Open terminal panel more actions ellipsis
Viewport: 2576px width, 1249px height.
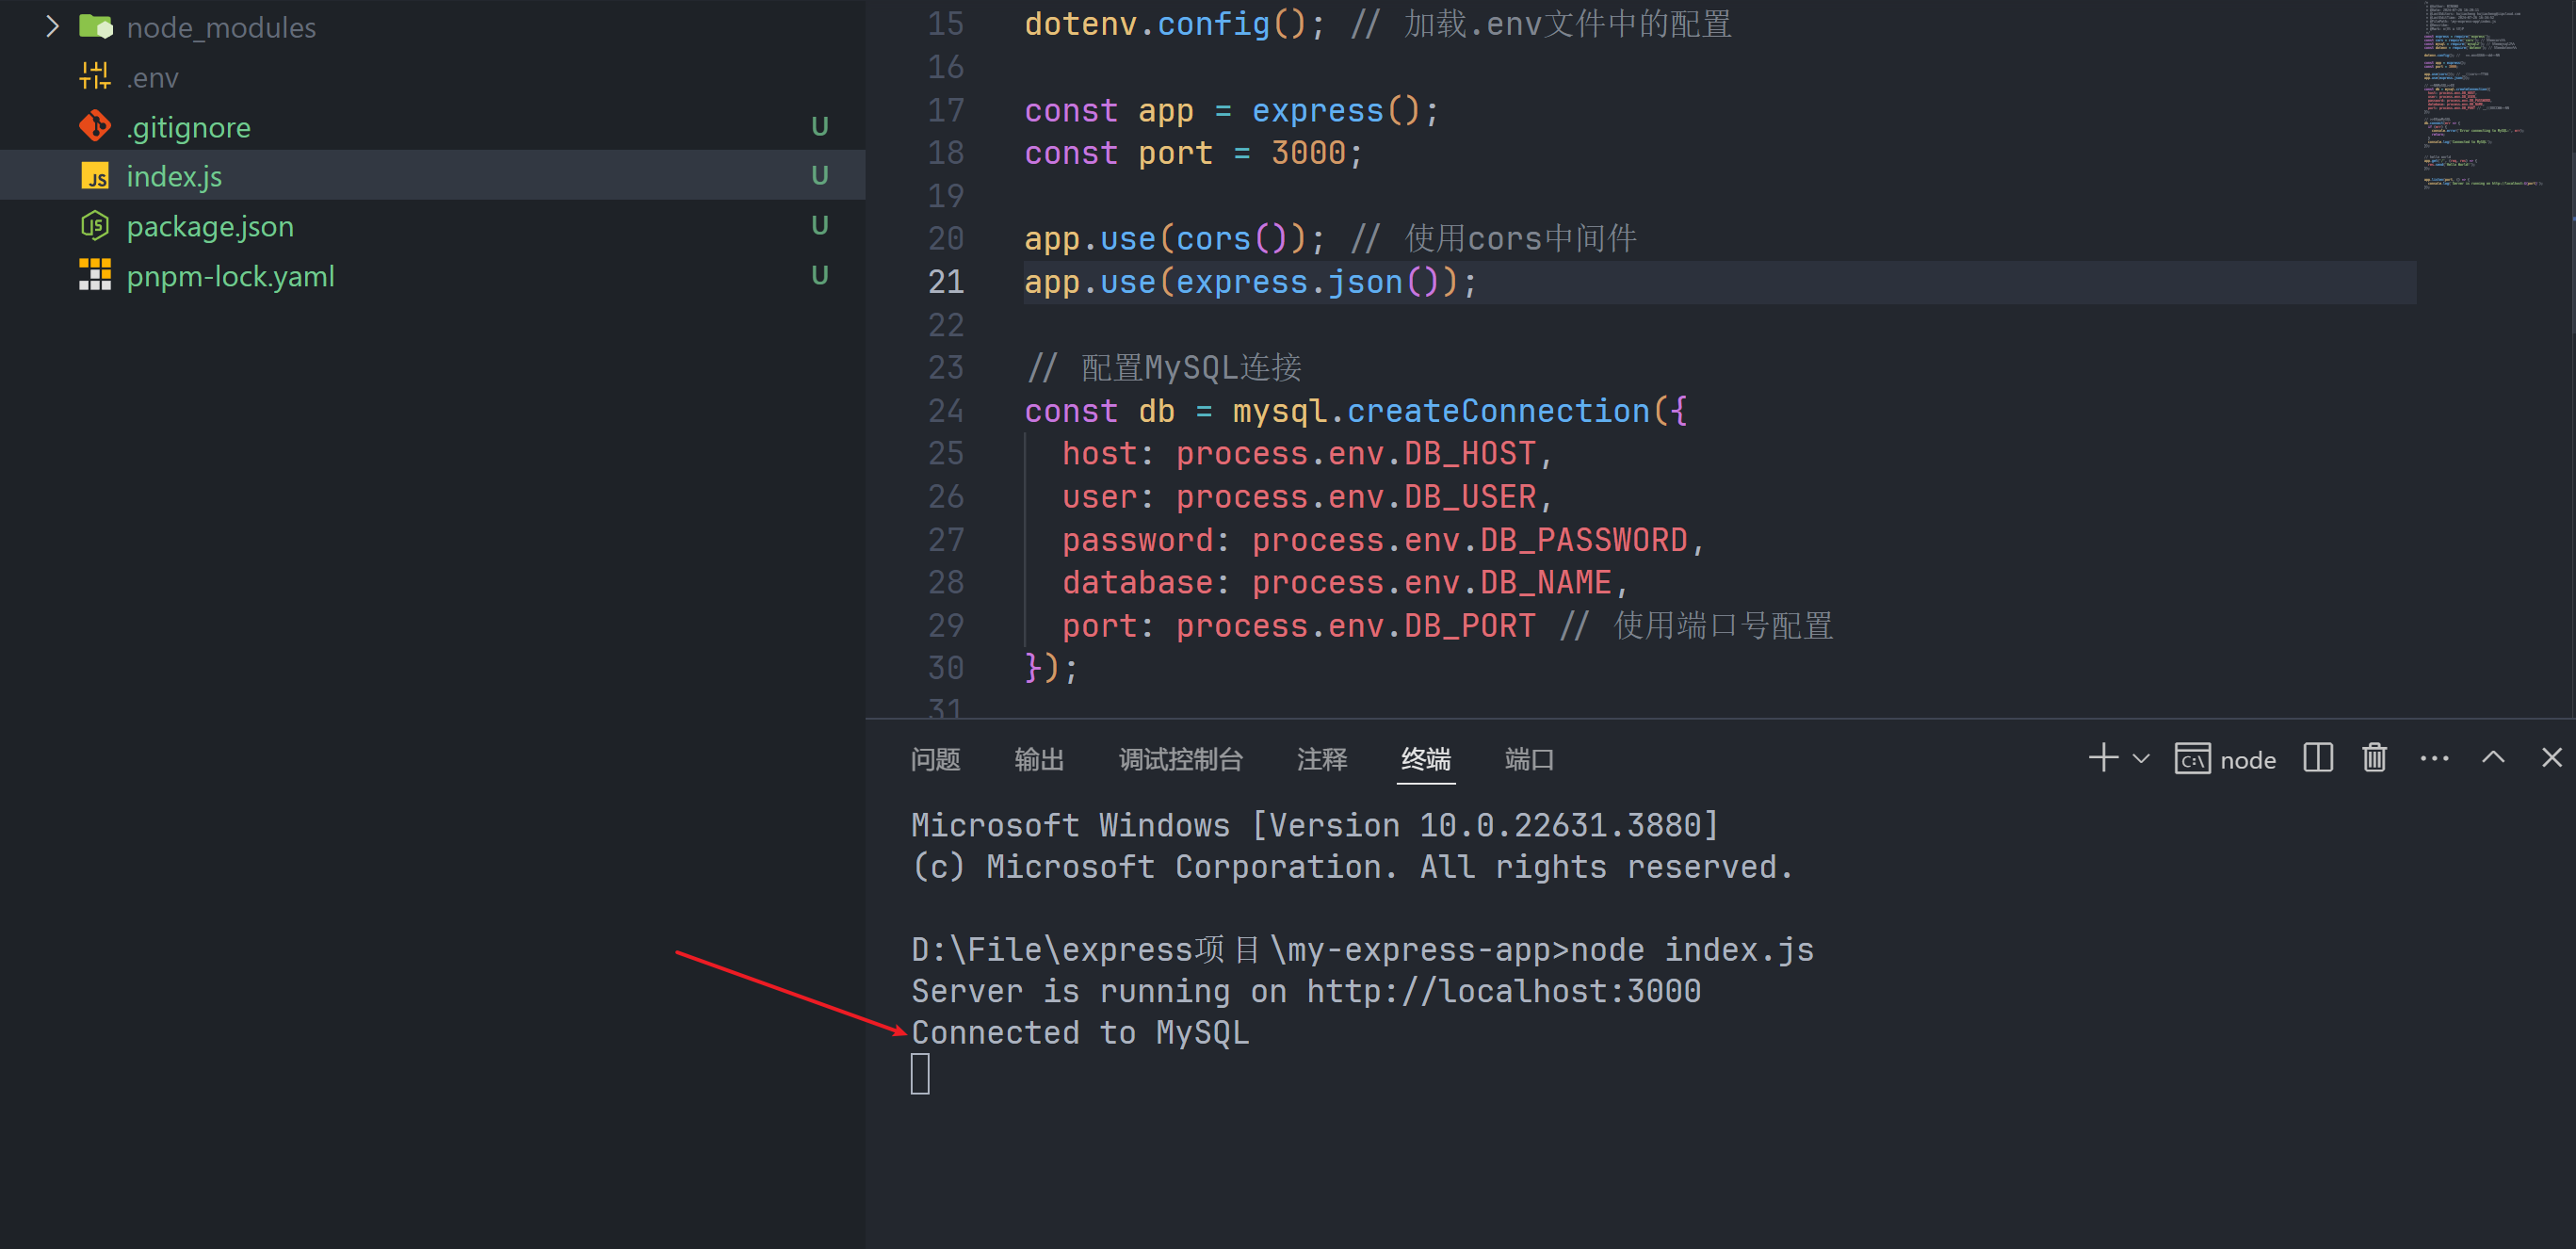pyautogui.click(x=2433, y=759)
